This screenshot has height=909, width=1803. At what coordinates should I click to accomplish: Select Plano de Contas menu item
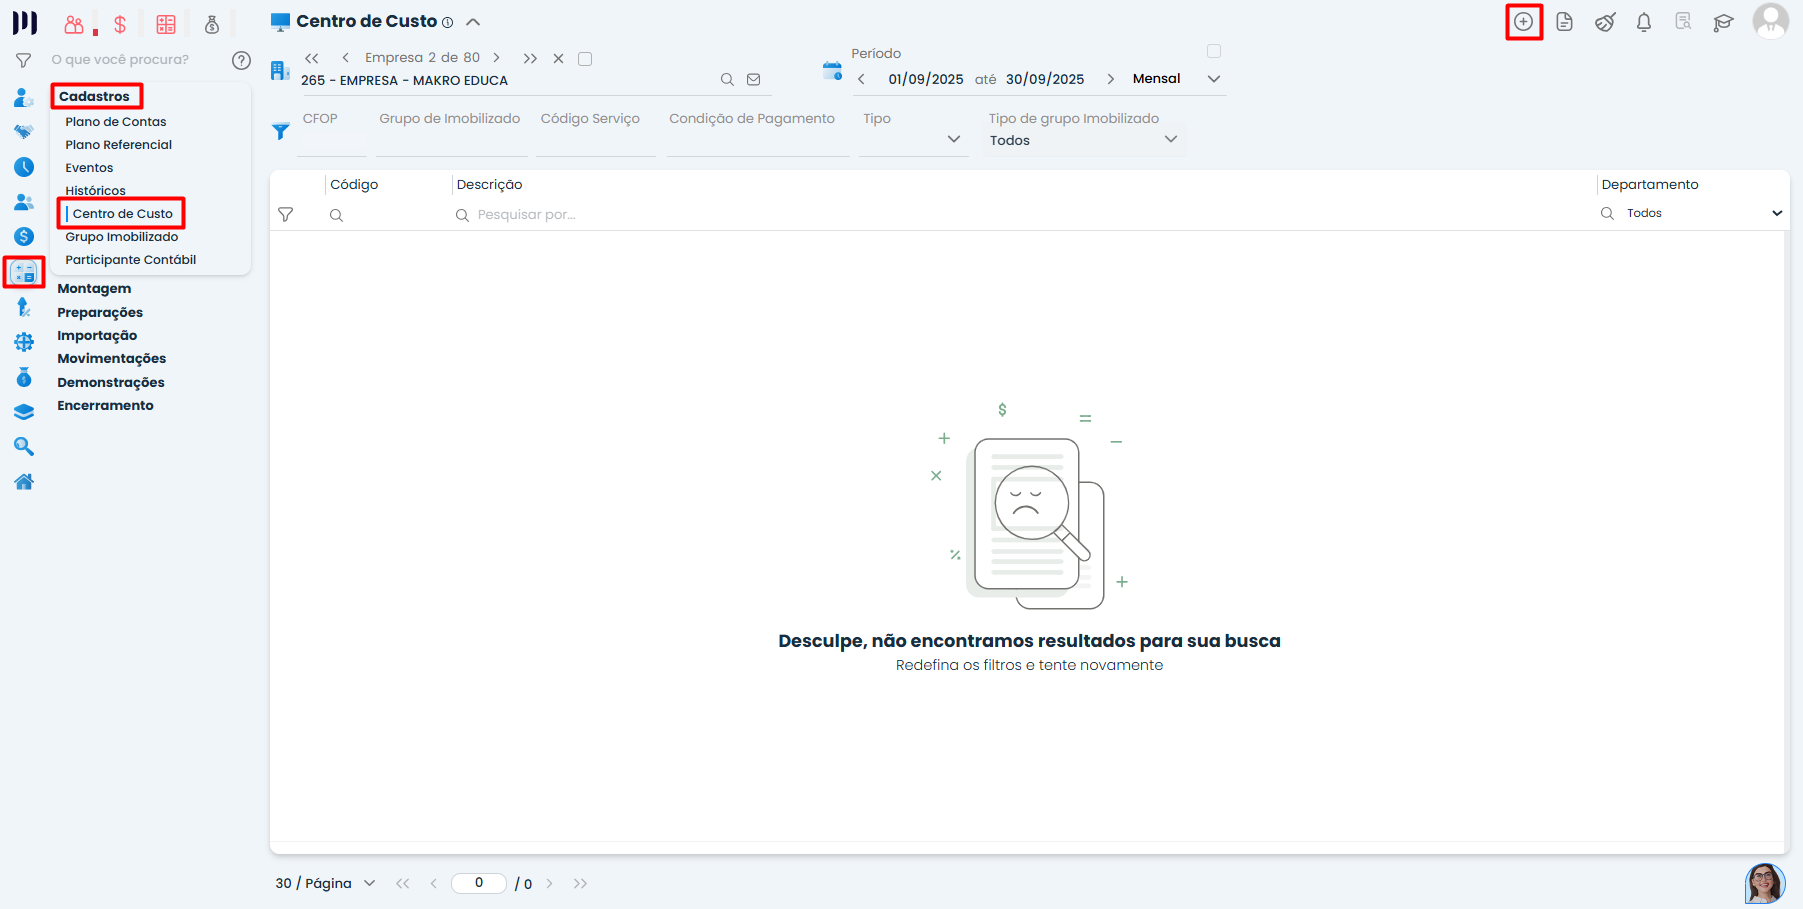(x=116, y=122)
